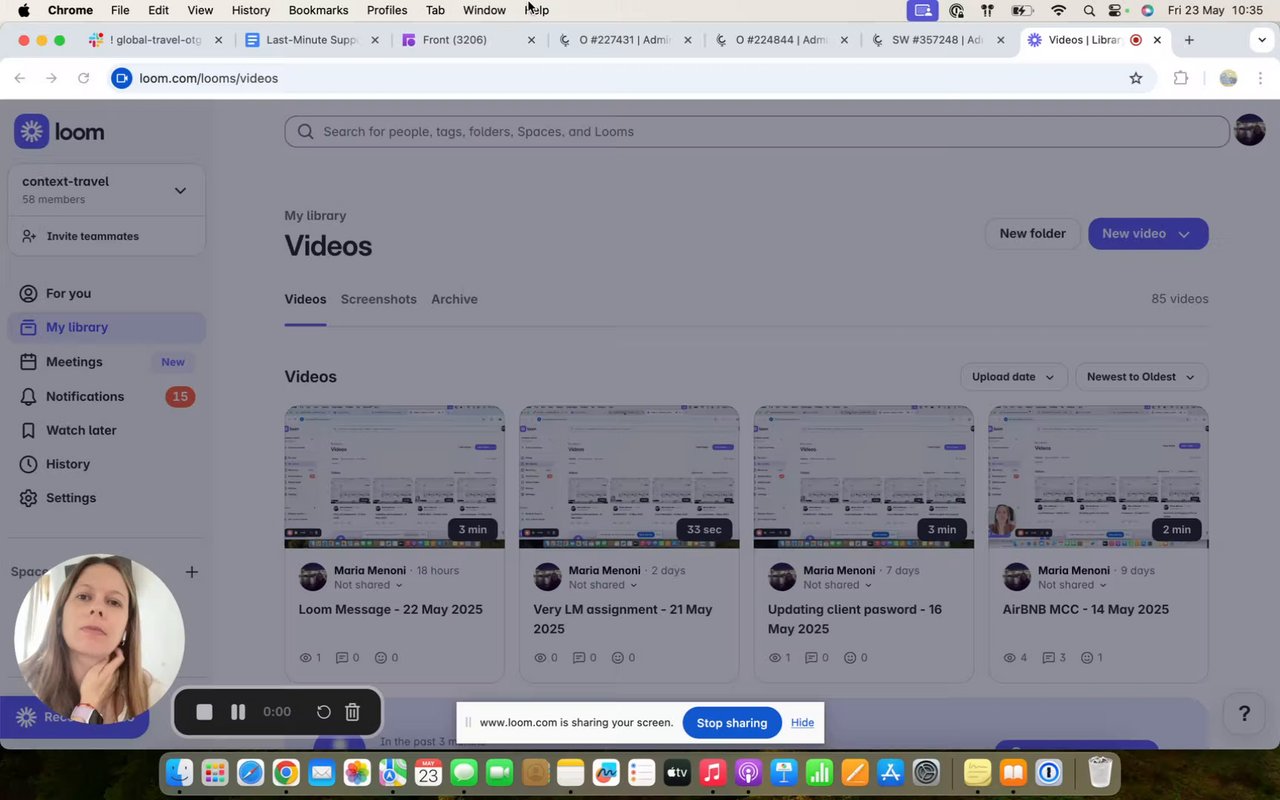Click comments icon on Loom Message card

pos(342,658)
